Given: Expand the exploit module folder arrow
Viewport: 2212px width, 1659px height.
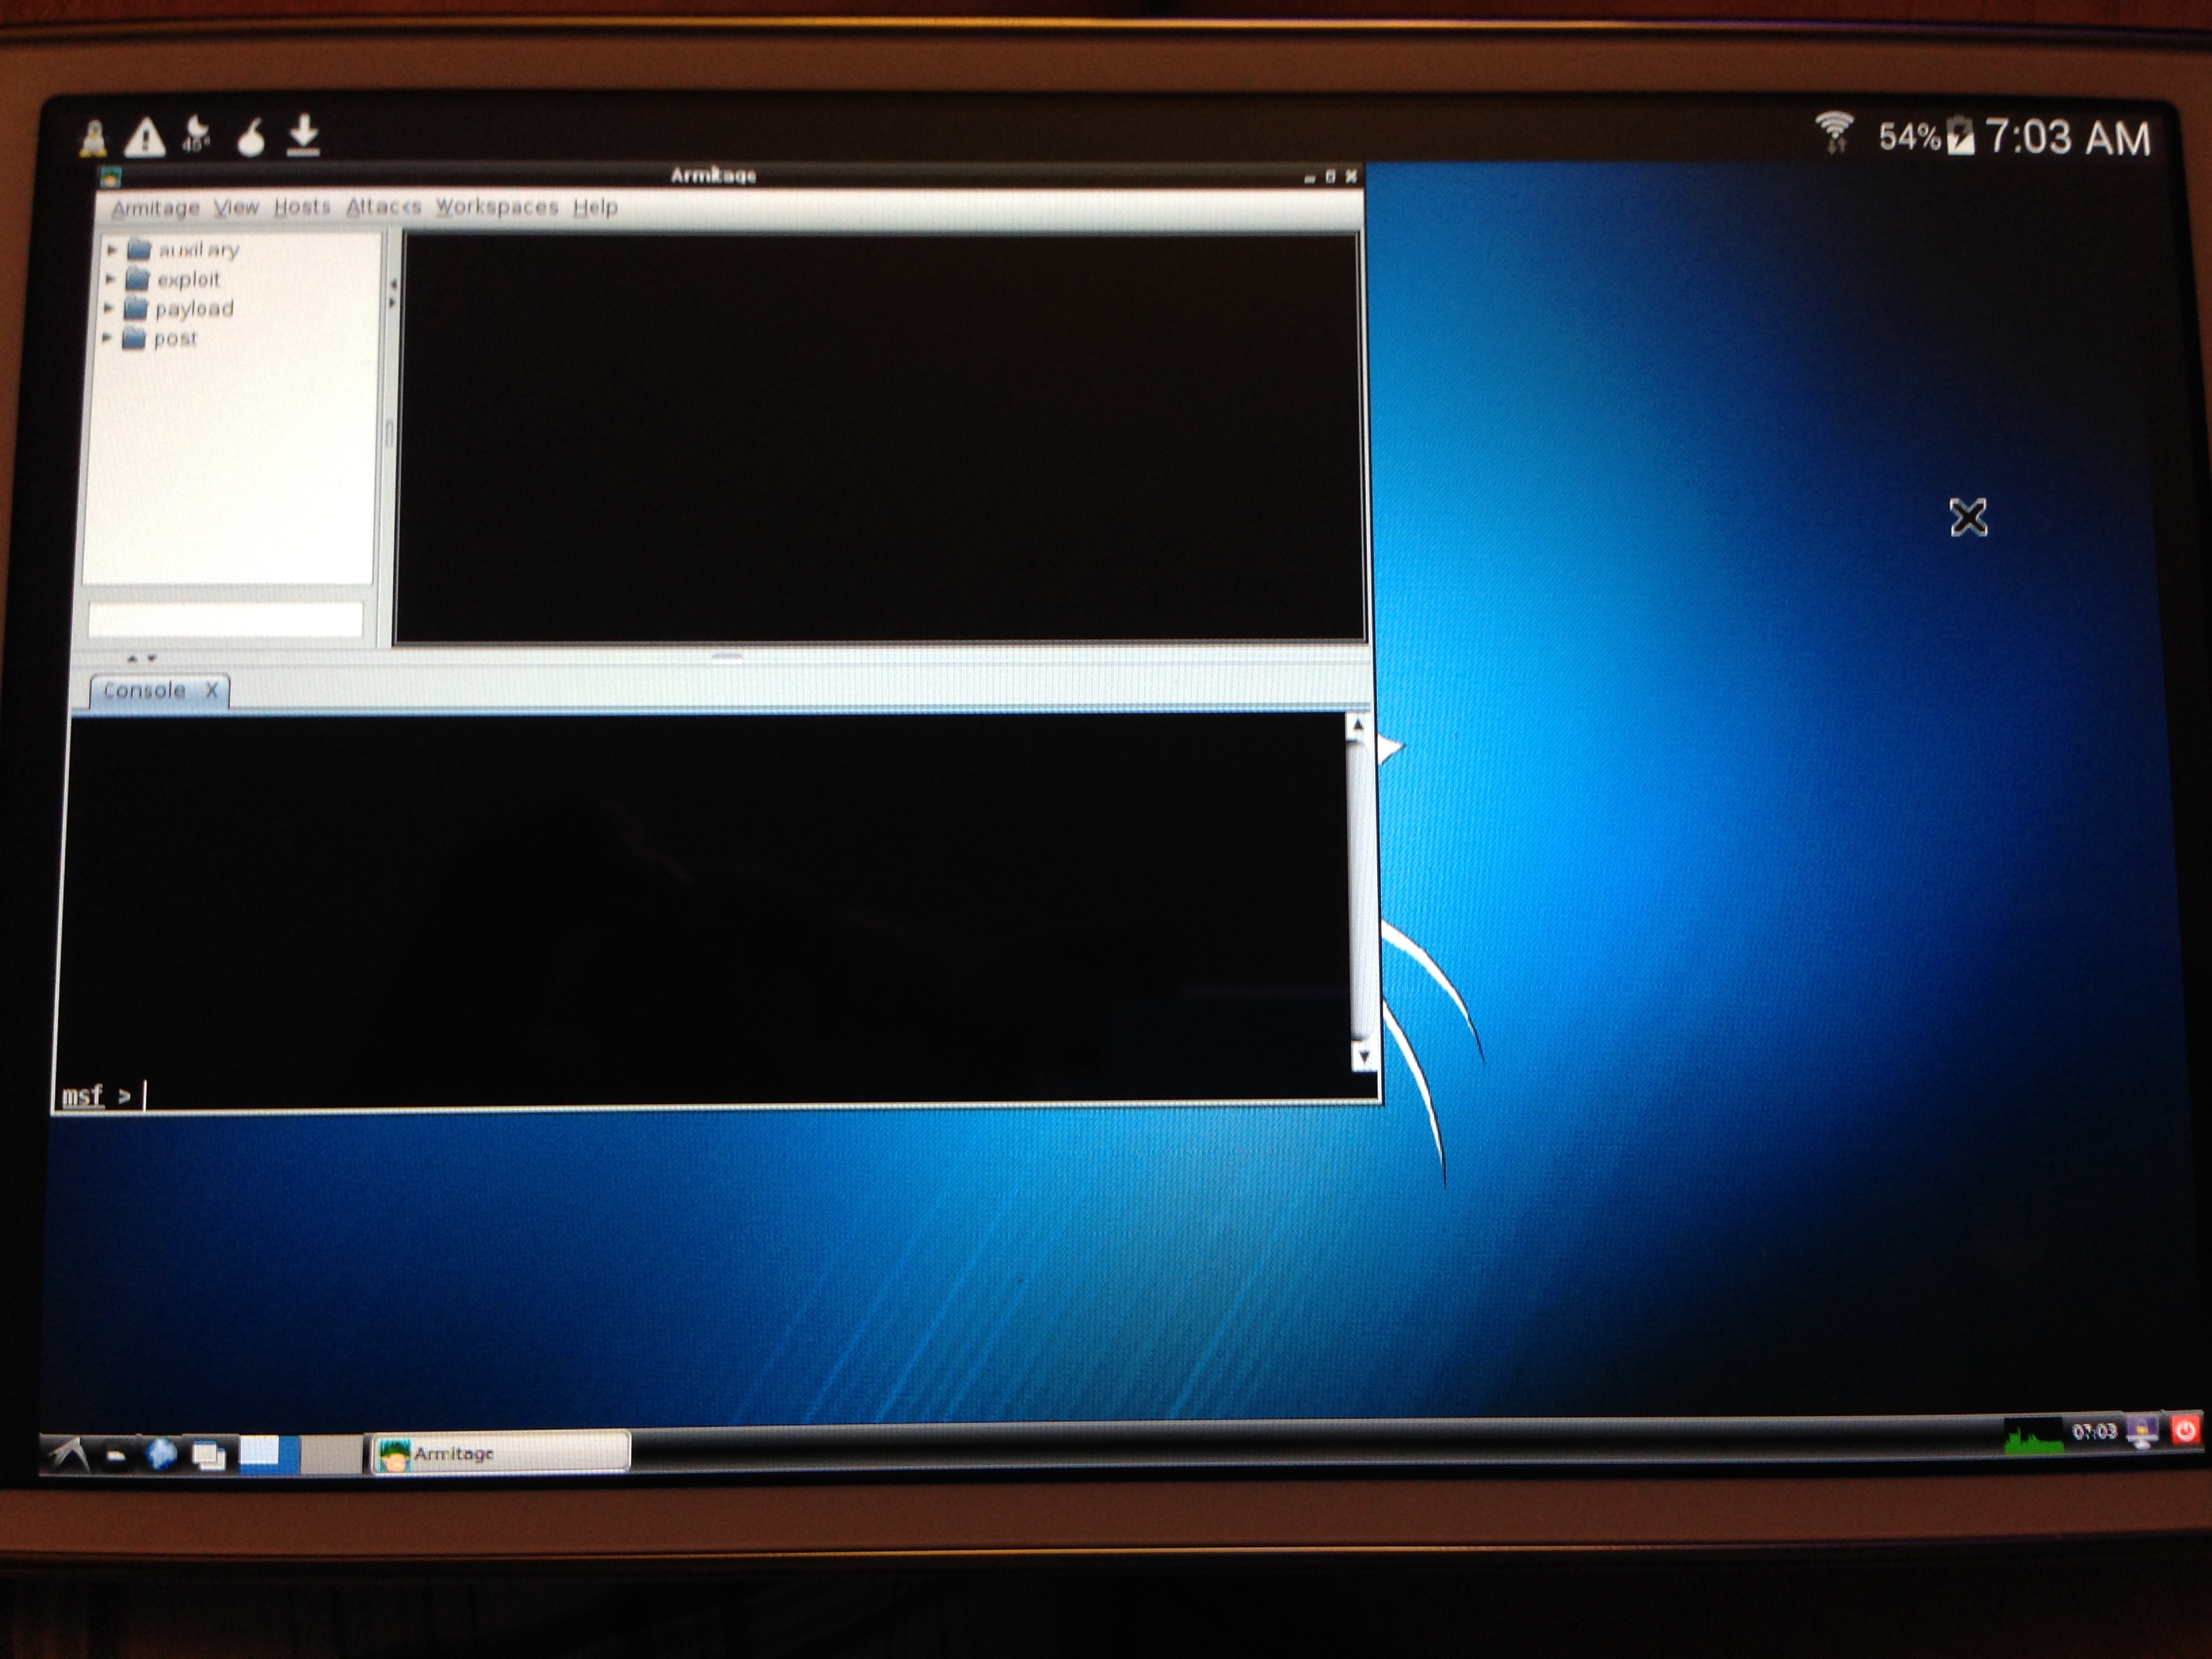Looking at the screenshot, I should [x=111, y=279].
